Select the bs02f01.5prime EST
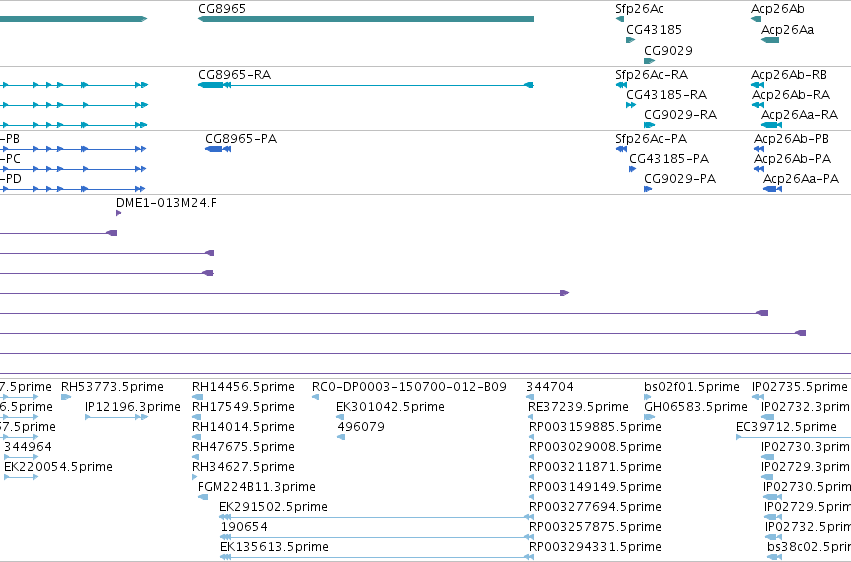The image size is (851, 562). pyautogui.click(x=649, y=397)
